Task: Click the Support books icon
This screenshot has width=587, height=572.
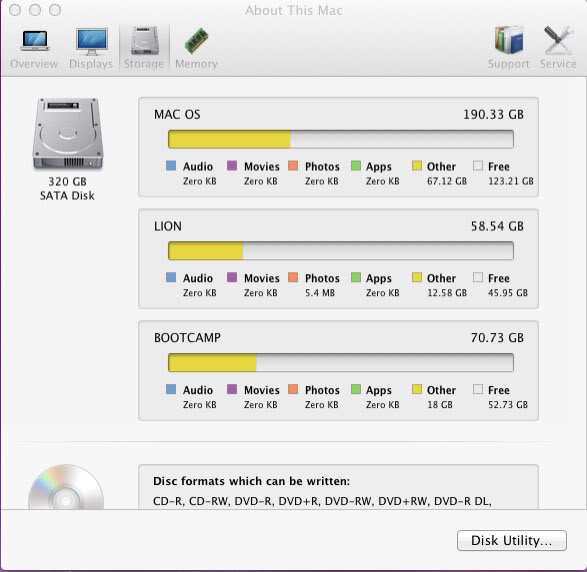Action: pos(508,40)
